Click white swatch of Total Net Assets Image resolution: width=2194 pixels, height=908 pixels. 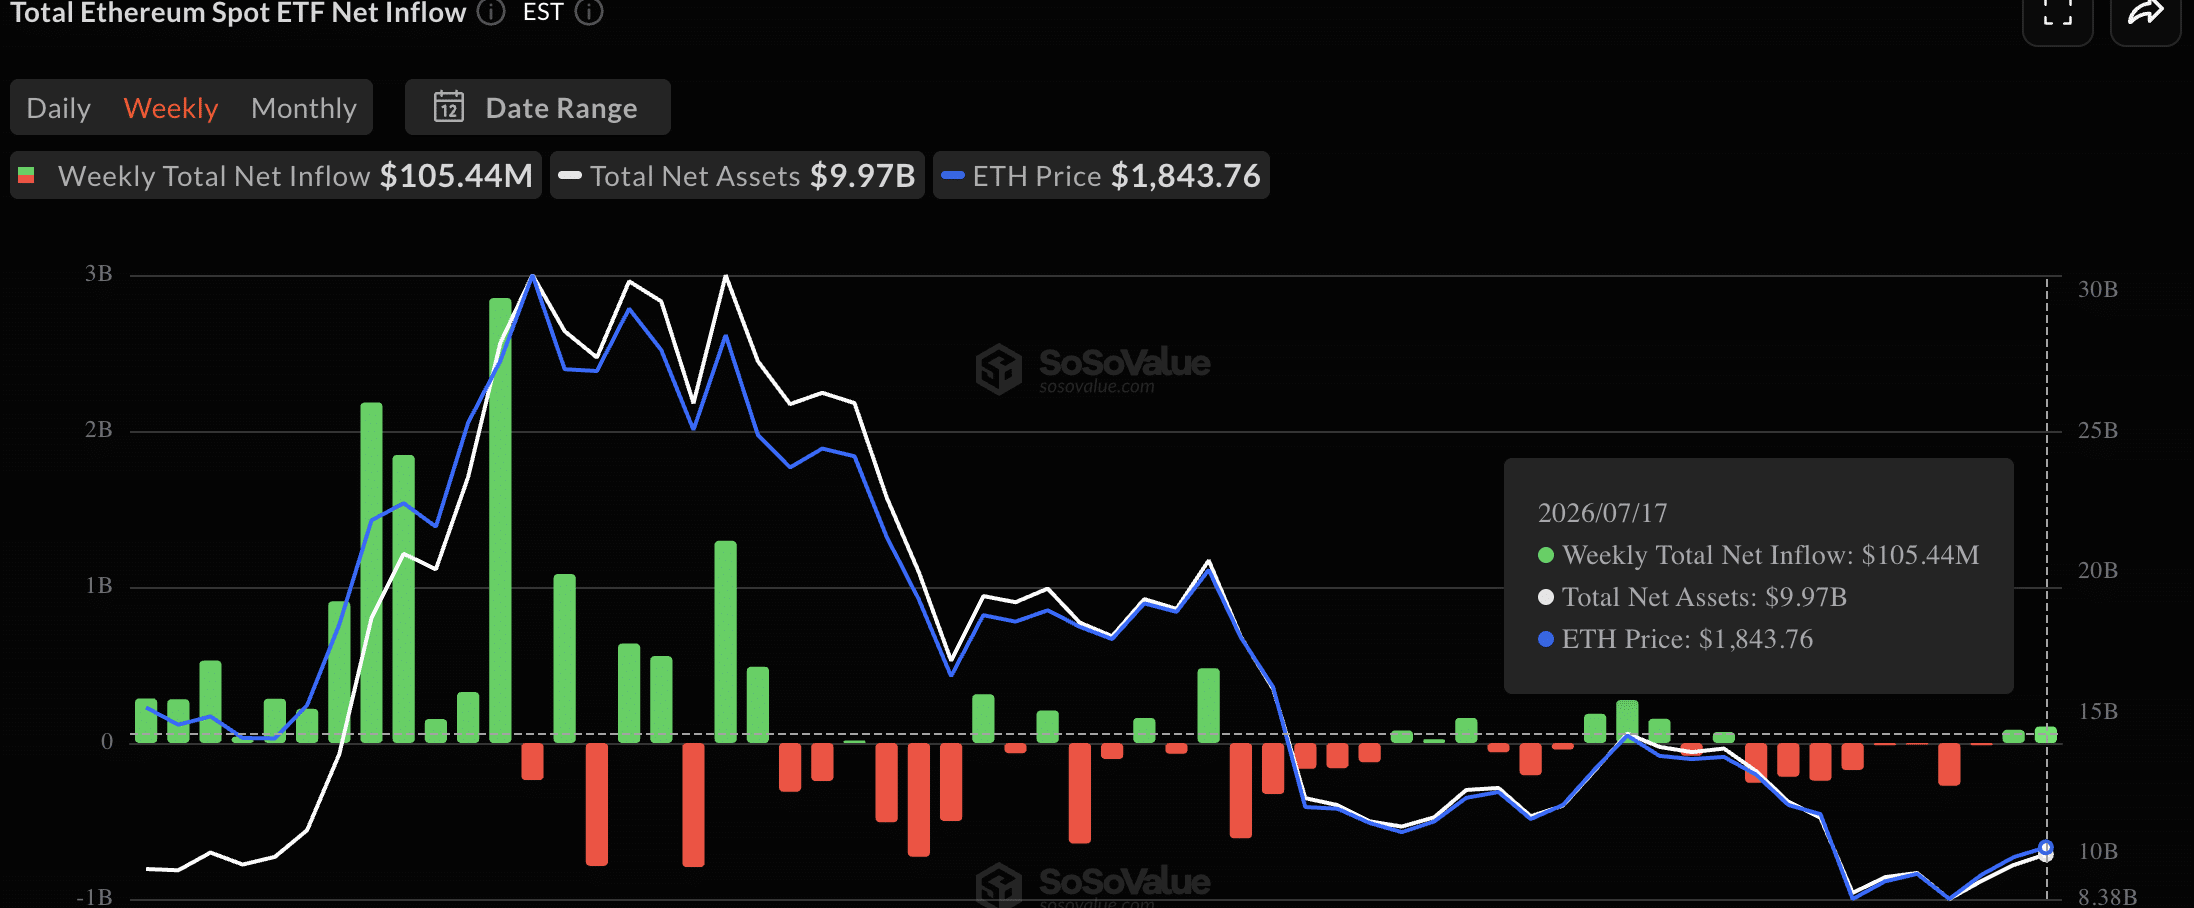coord(570,176)
